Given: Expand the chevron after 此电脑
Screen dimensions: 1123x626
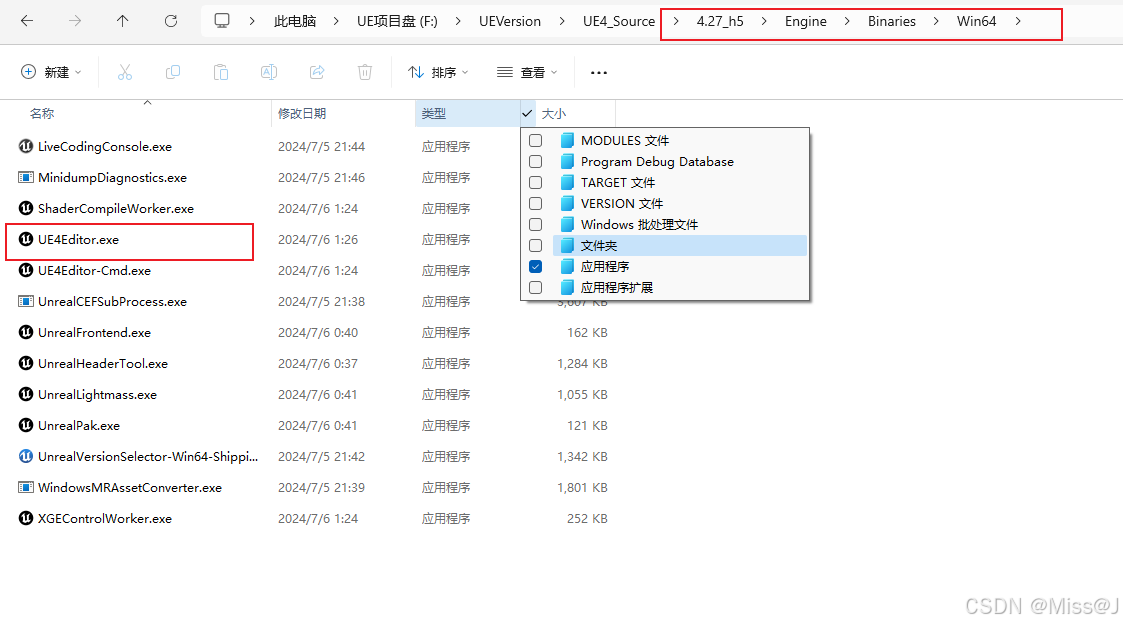Looking at the screenshot, I should click(x=336, y=21).
